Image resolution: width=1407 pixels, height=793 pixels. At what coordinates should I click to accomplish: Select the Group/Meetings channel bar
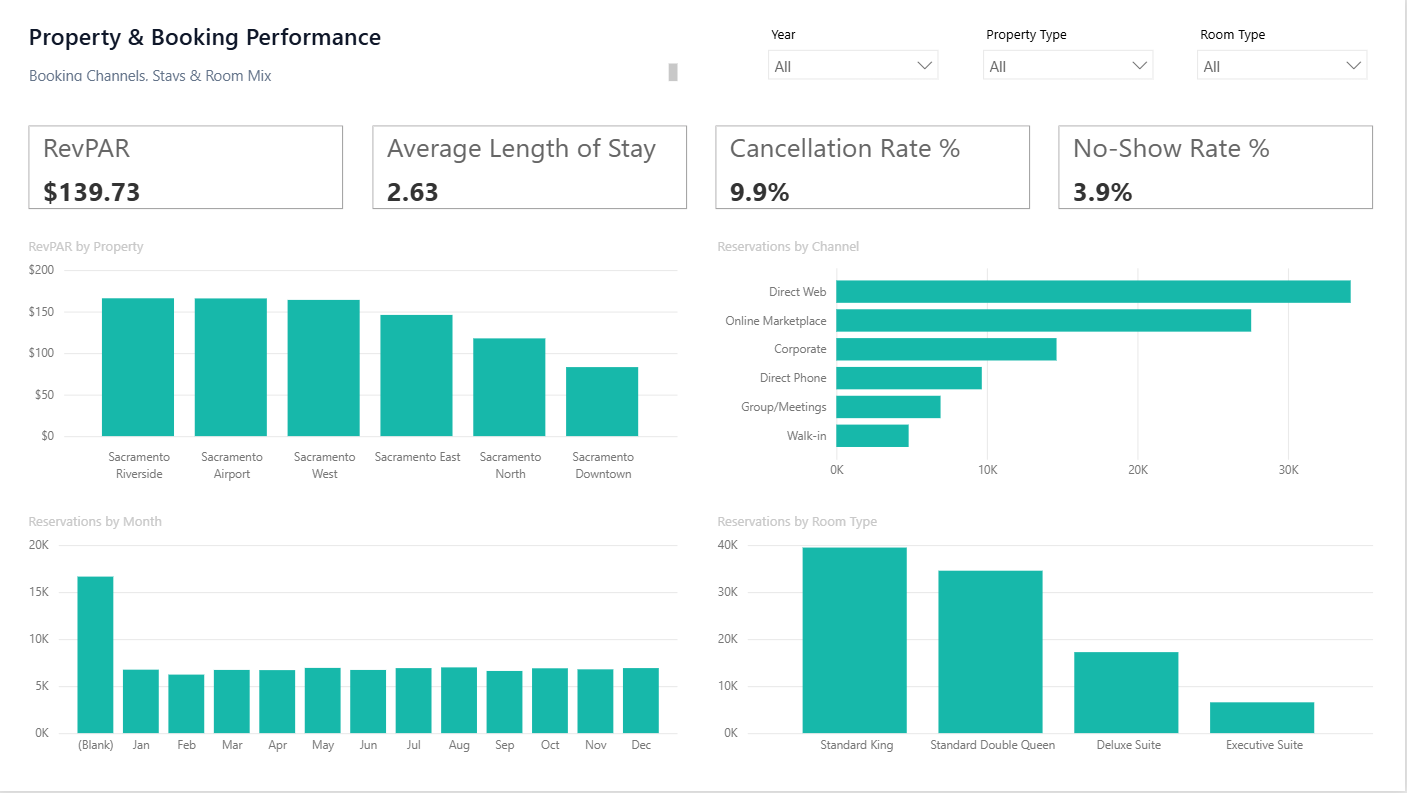pyautogui.click(x=888, y=407)
